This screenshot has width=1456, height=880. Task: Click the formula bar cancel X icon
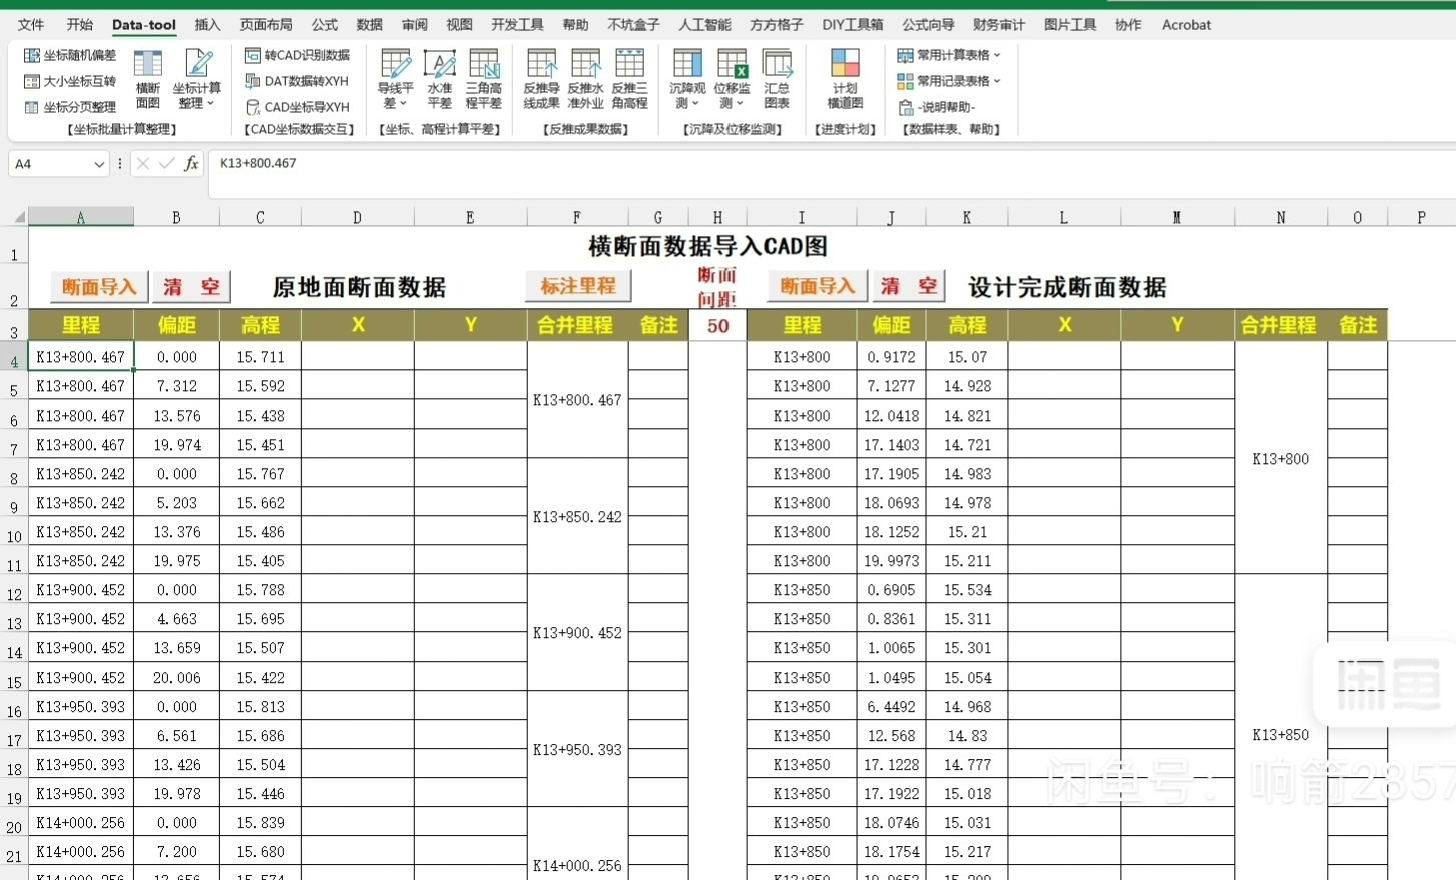click(143, 164)
